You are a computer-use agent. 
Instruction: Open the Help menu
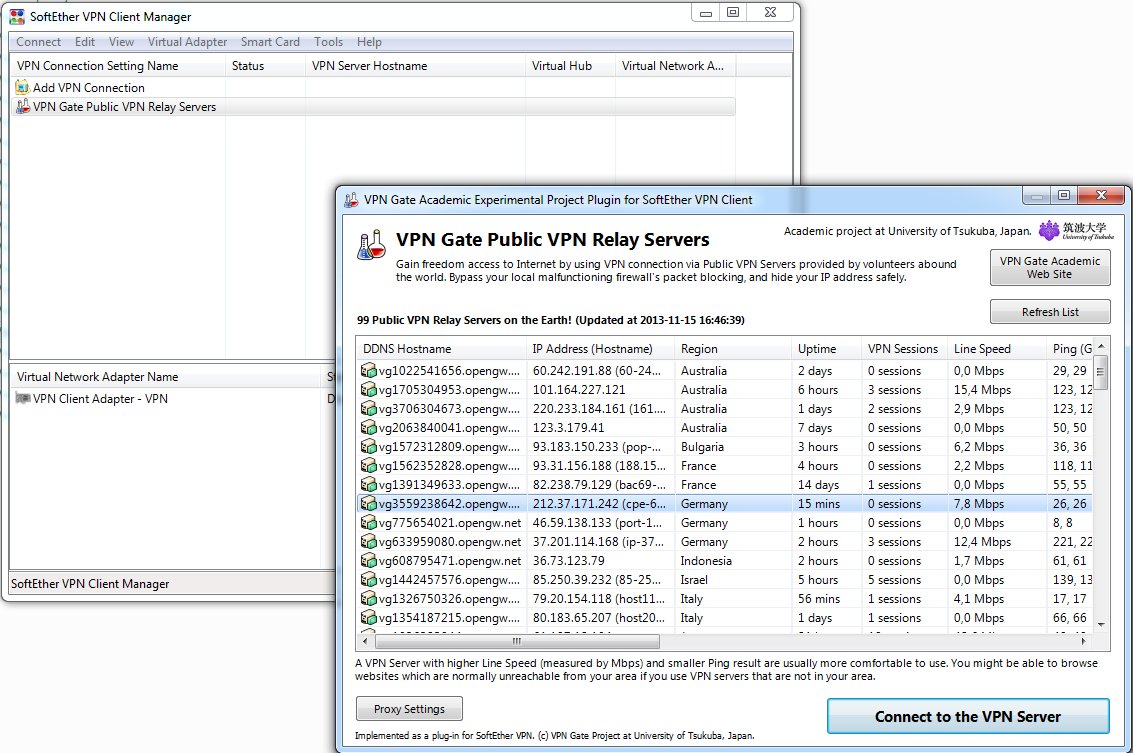point(369,42)
